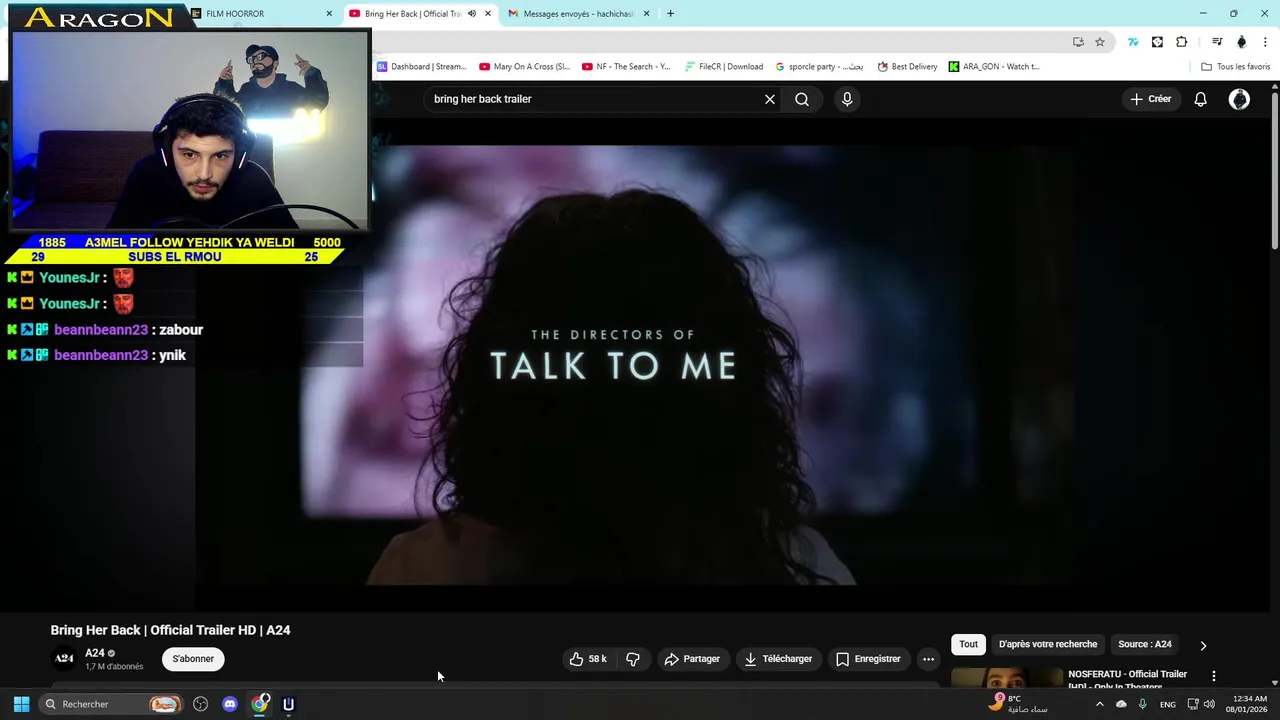Open the circular app icon left of Discord
Screen dimensions: 1280x720
pos(200,704)
